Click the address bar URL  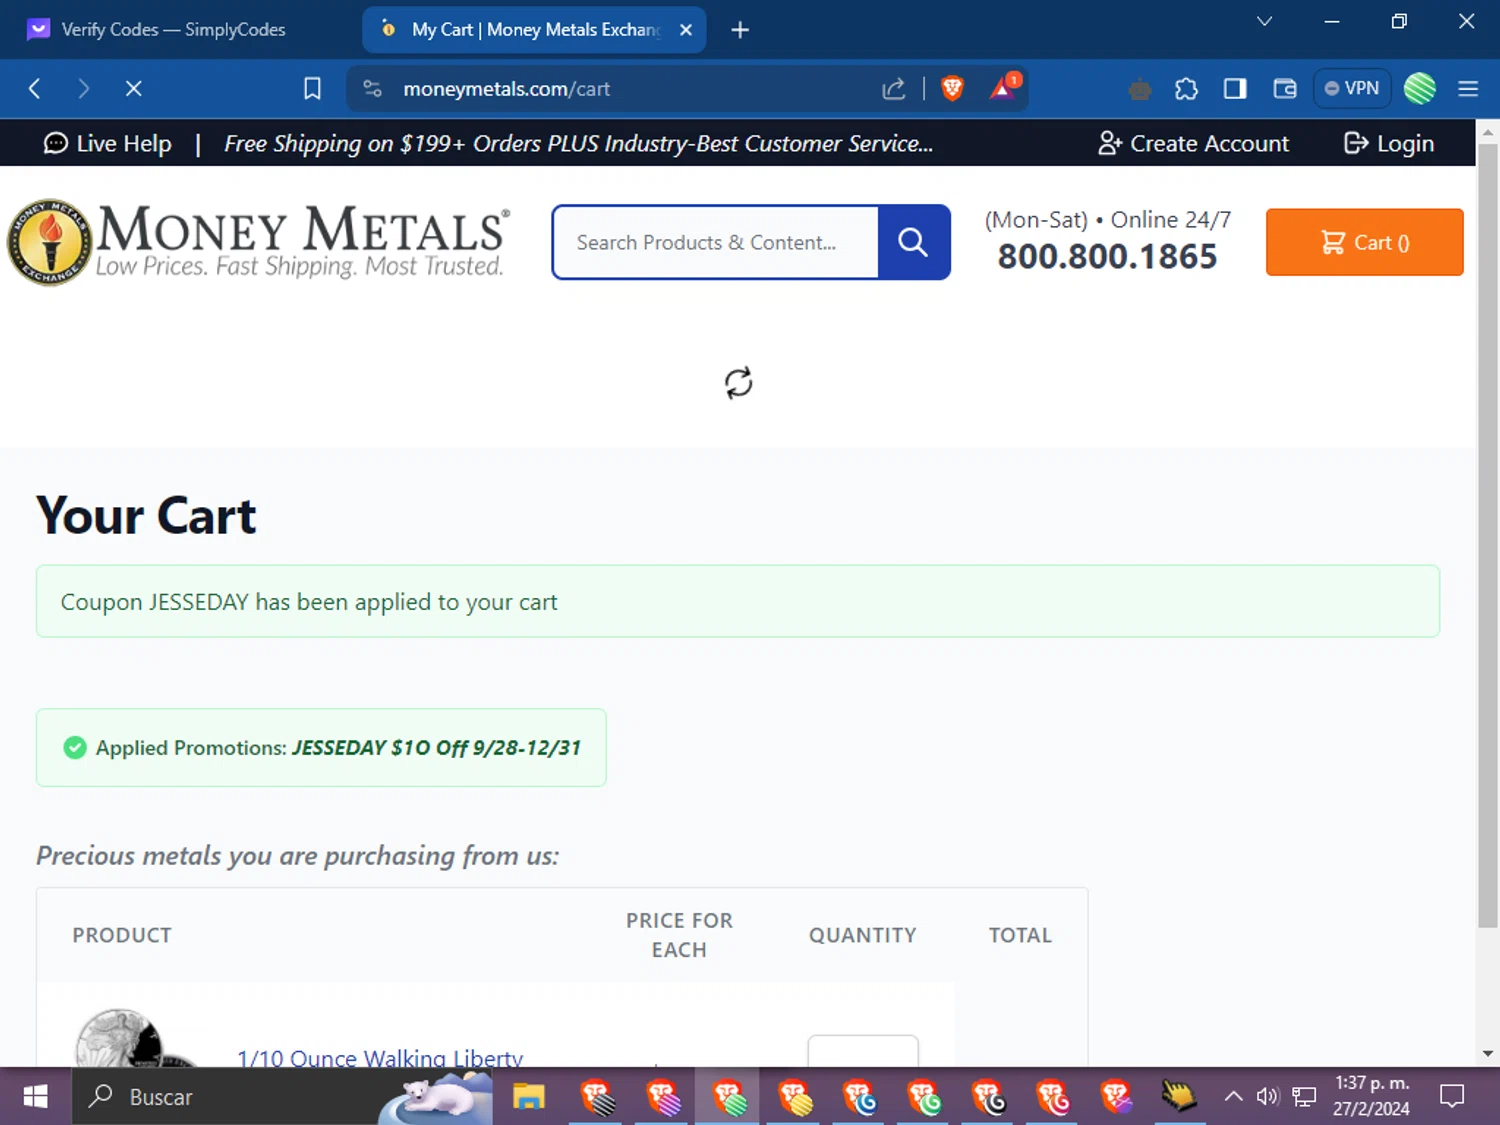(x=506, y=89)
